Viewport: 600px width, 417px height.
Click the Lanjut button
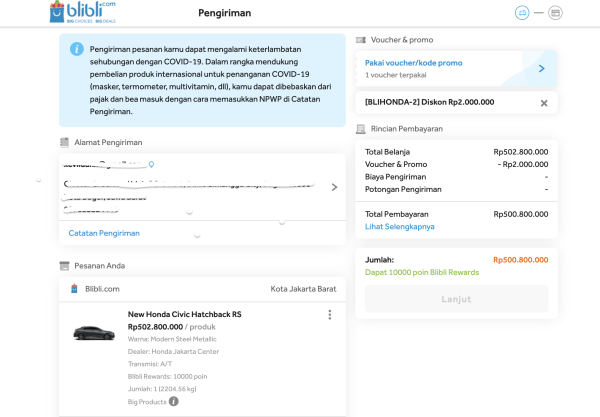pyautogui.click(x=457, y=299)
